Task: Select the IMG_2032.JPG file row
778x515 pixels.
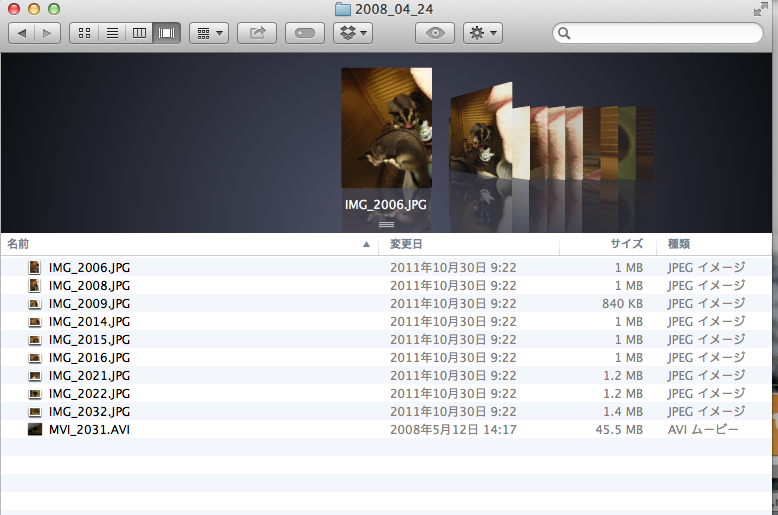Action: [x=386, y=412]
